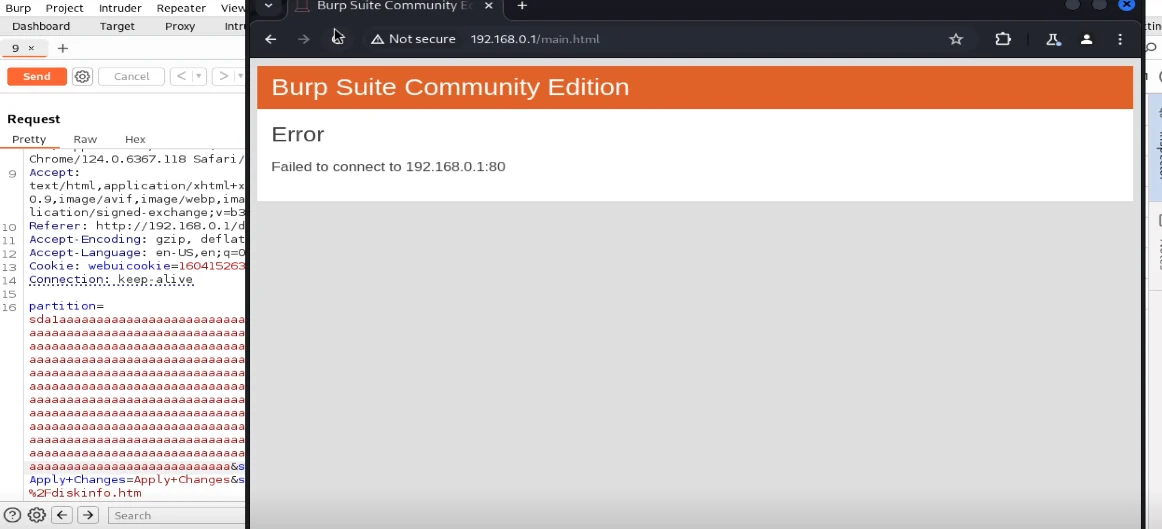Go to next search match arrow

(87, 515)
